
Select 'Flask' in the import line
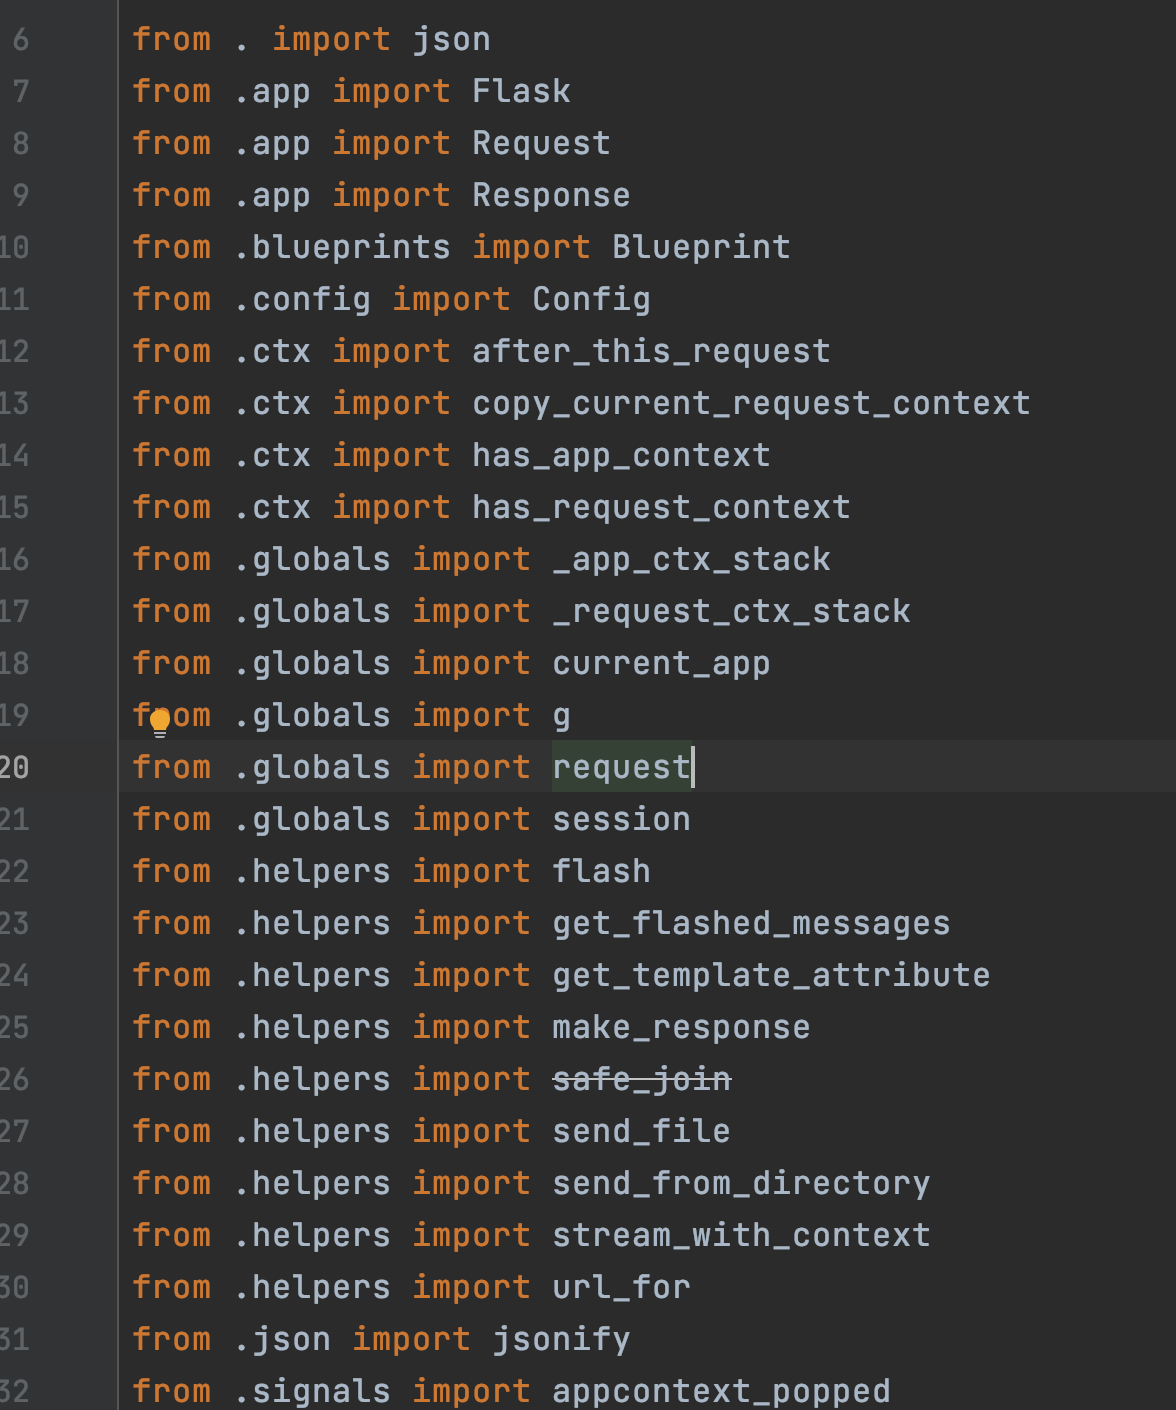(521, 91)
